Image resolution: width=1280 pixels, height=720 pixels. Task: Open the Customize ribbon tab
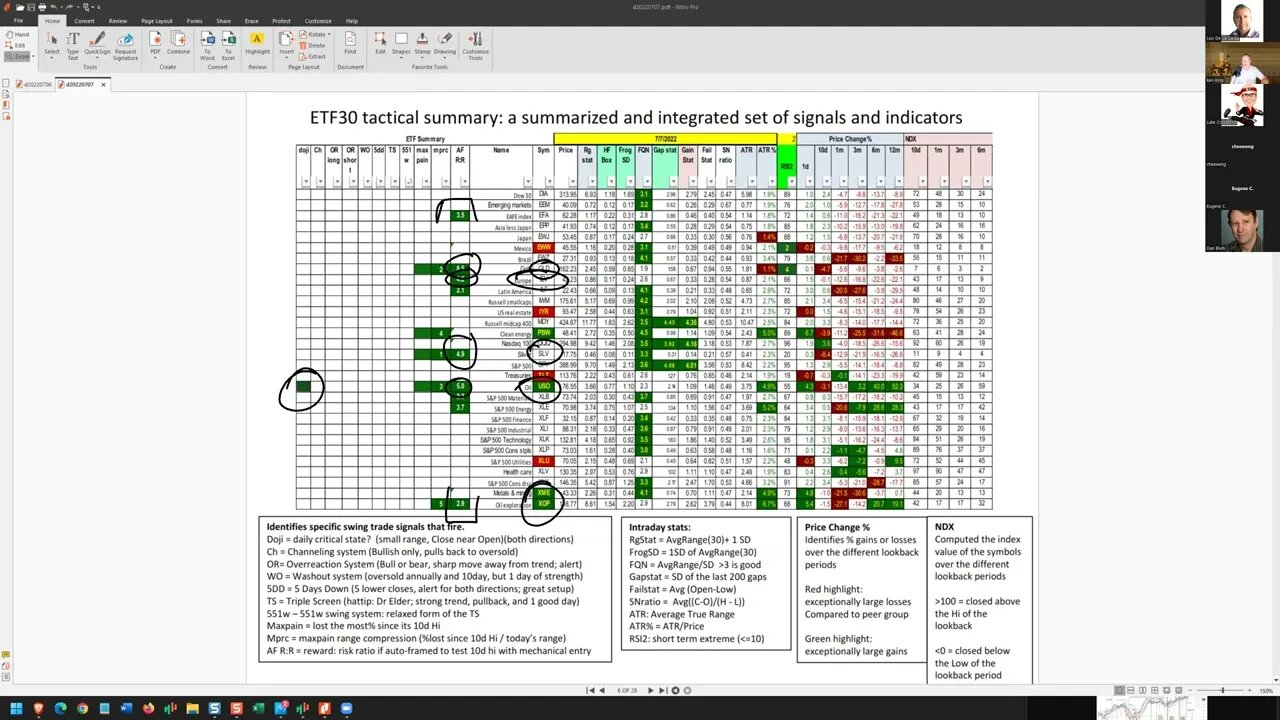coord(318,20)
